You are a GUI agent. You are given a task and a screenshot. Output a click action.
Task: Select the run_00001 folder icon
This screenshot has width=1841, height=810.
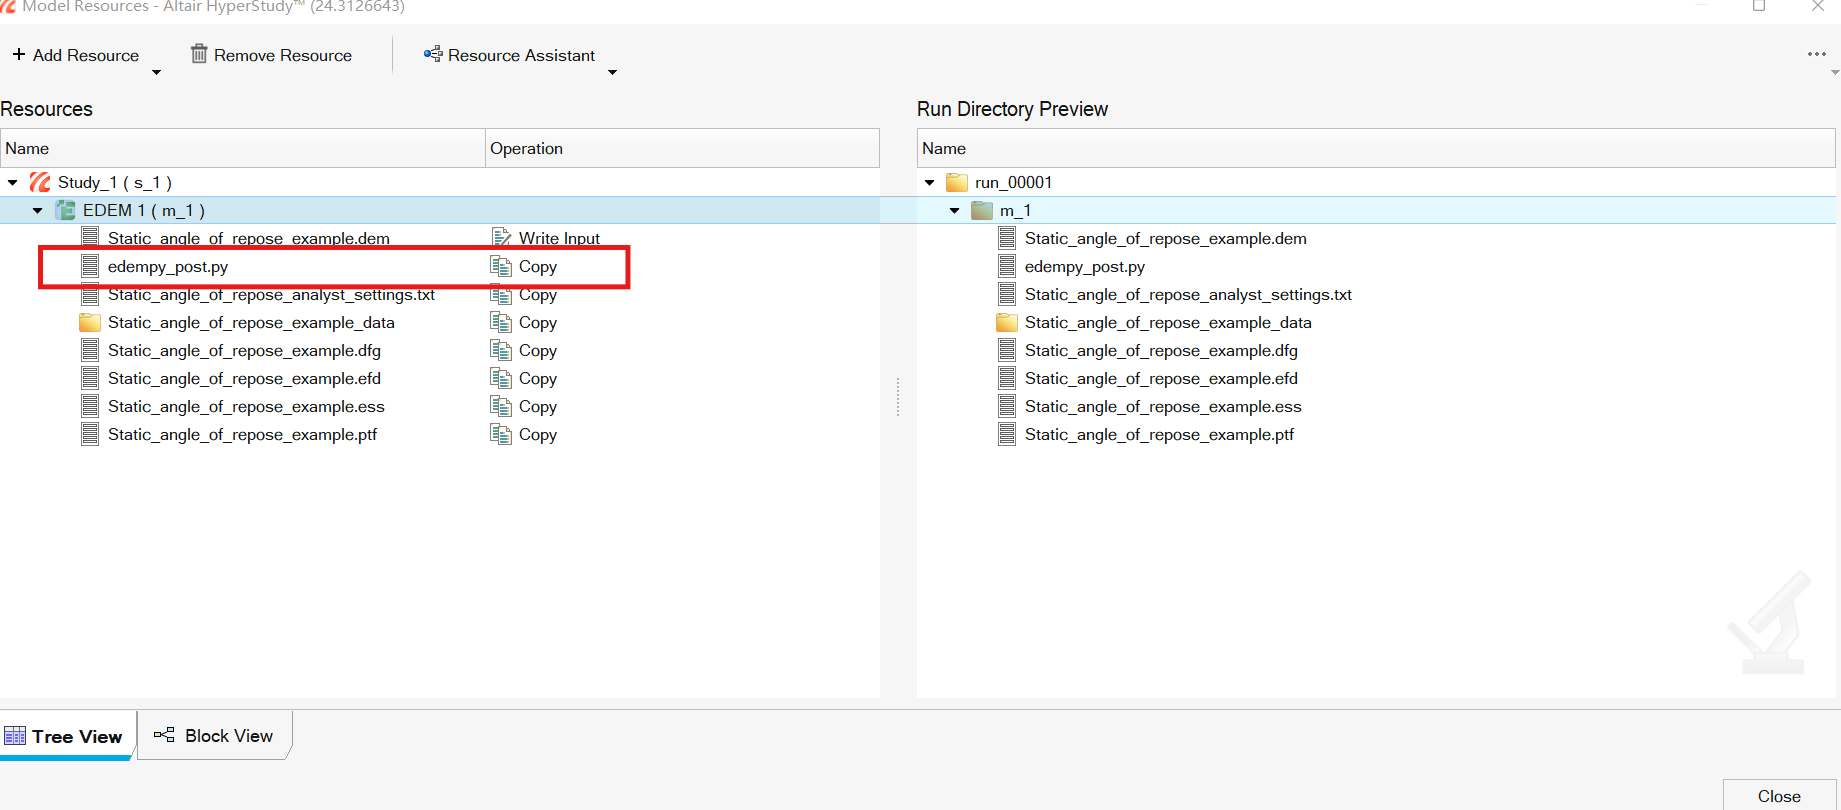click(957, 182)
